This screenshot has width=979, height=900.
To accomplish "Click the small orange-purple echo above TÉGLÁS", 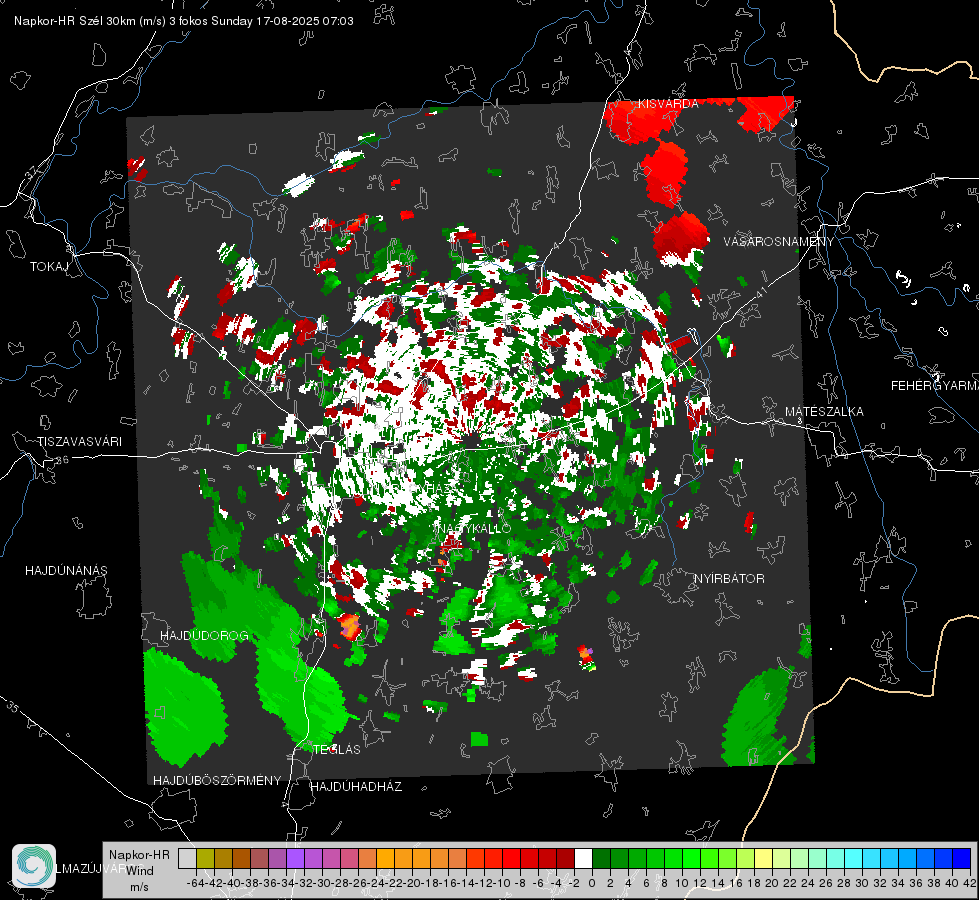I will [350, 626].
